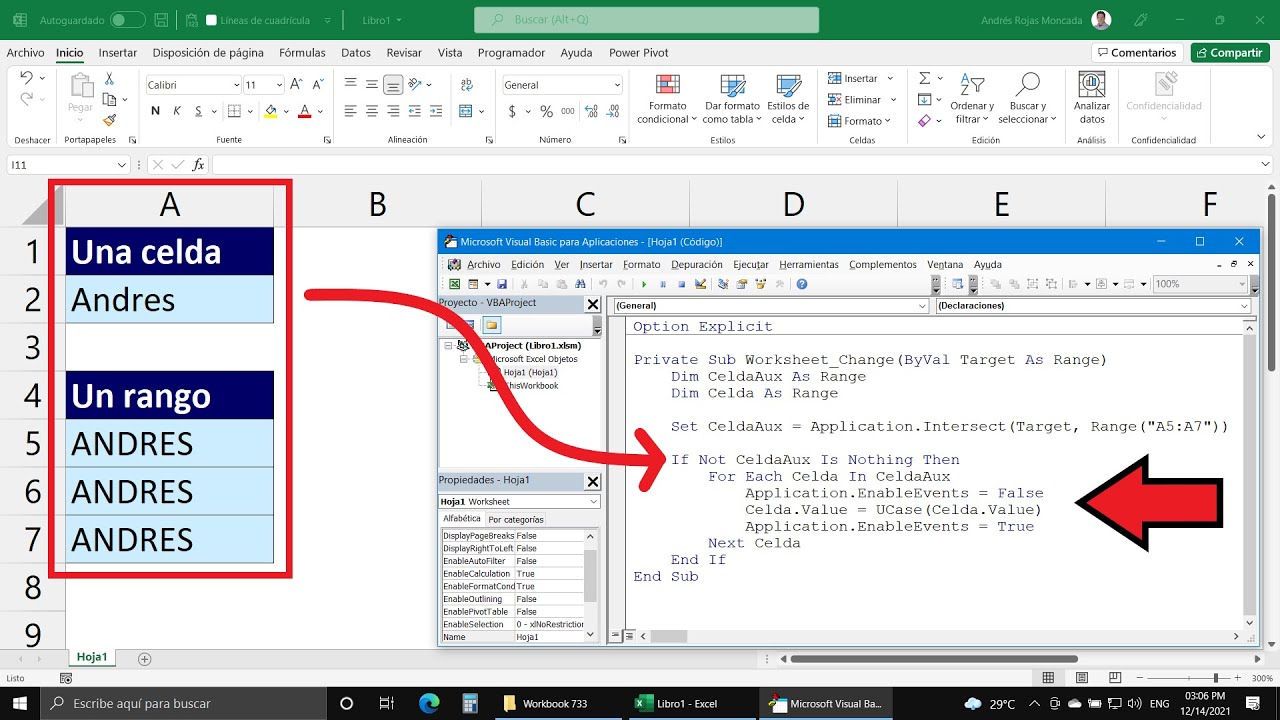Toggle center horizontal alignment
Viewport: 1280px width, 720px height.
(x=372, y=111)
